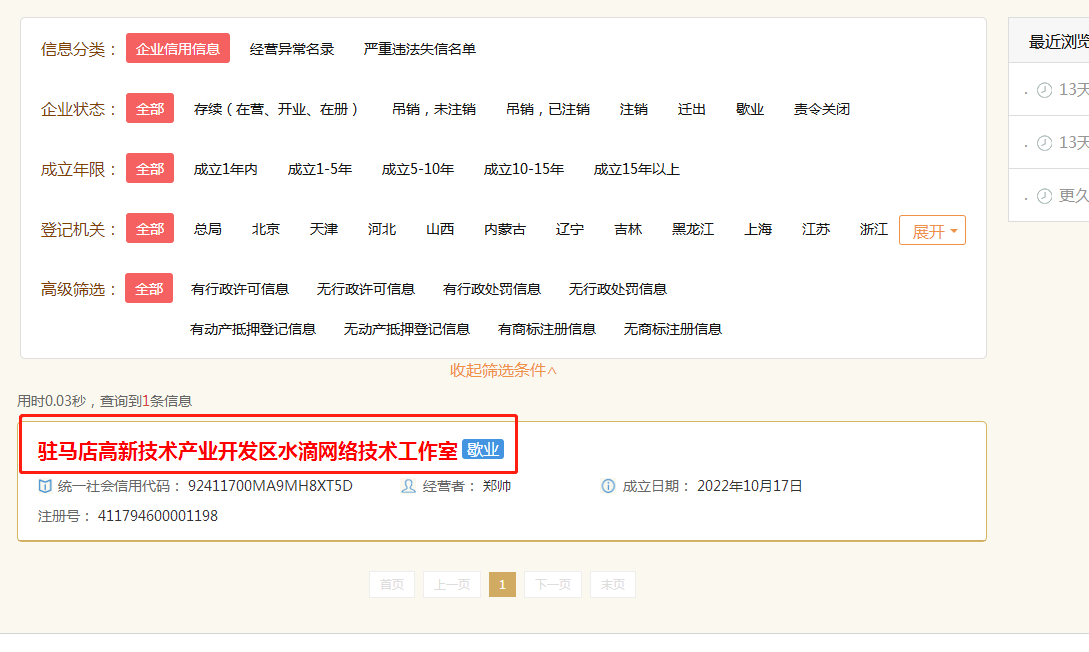Select 企业信用信息 information category
1089x652 pixels.
tap(178, 49)
